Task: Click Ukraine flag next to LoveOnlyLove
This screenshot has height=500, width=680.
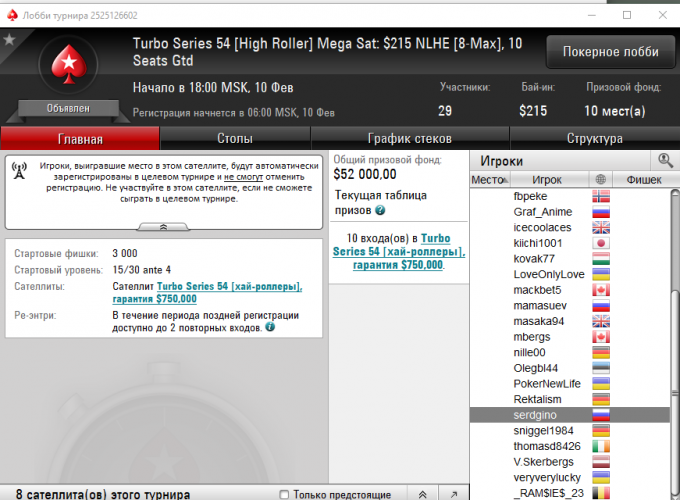Action: [x=601, y=275]
